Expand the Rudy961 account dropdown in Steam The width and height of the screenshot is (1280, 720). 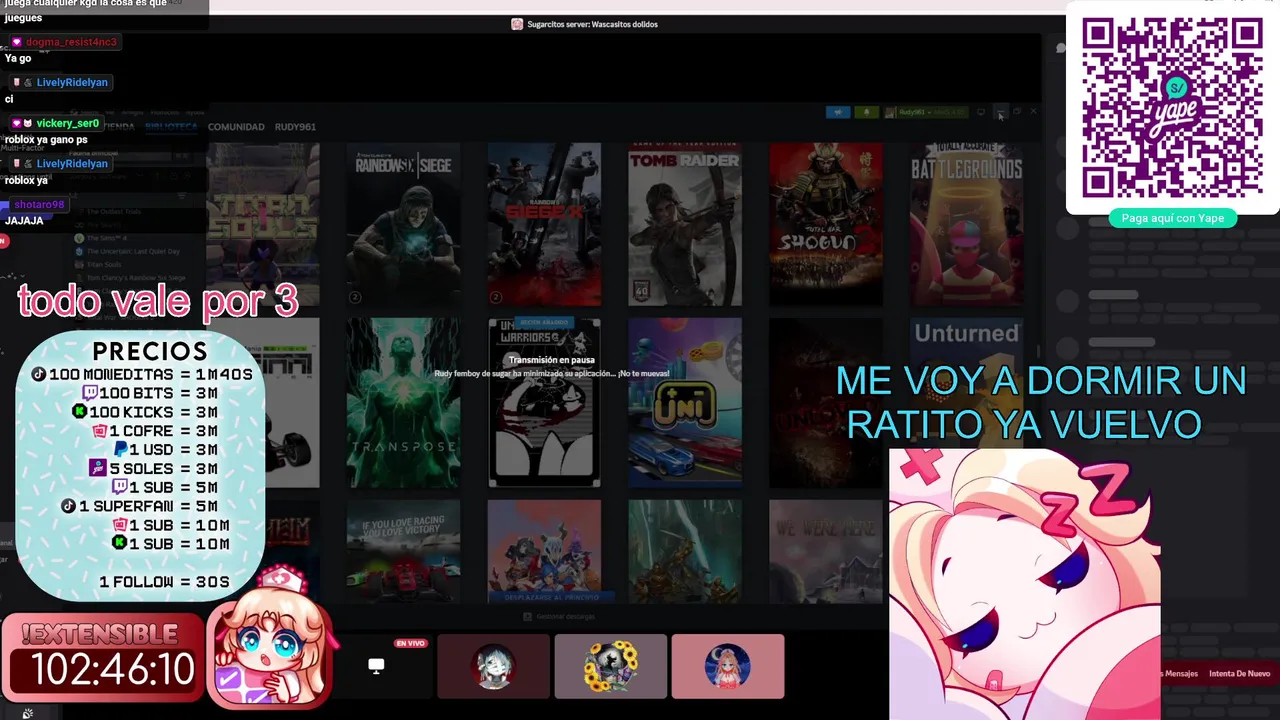[x=925, y=112]
